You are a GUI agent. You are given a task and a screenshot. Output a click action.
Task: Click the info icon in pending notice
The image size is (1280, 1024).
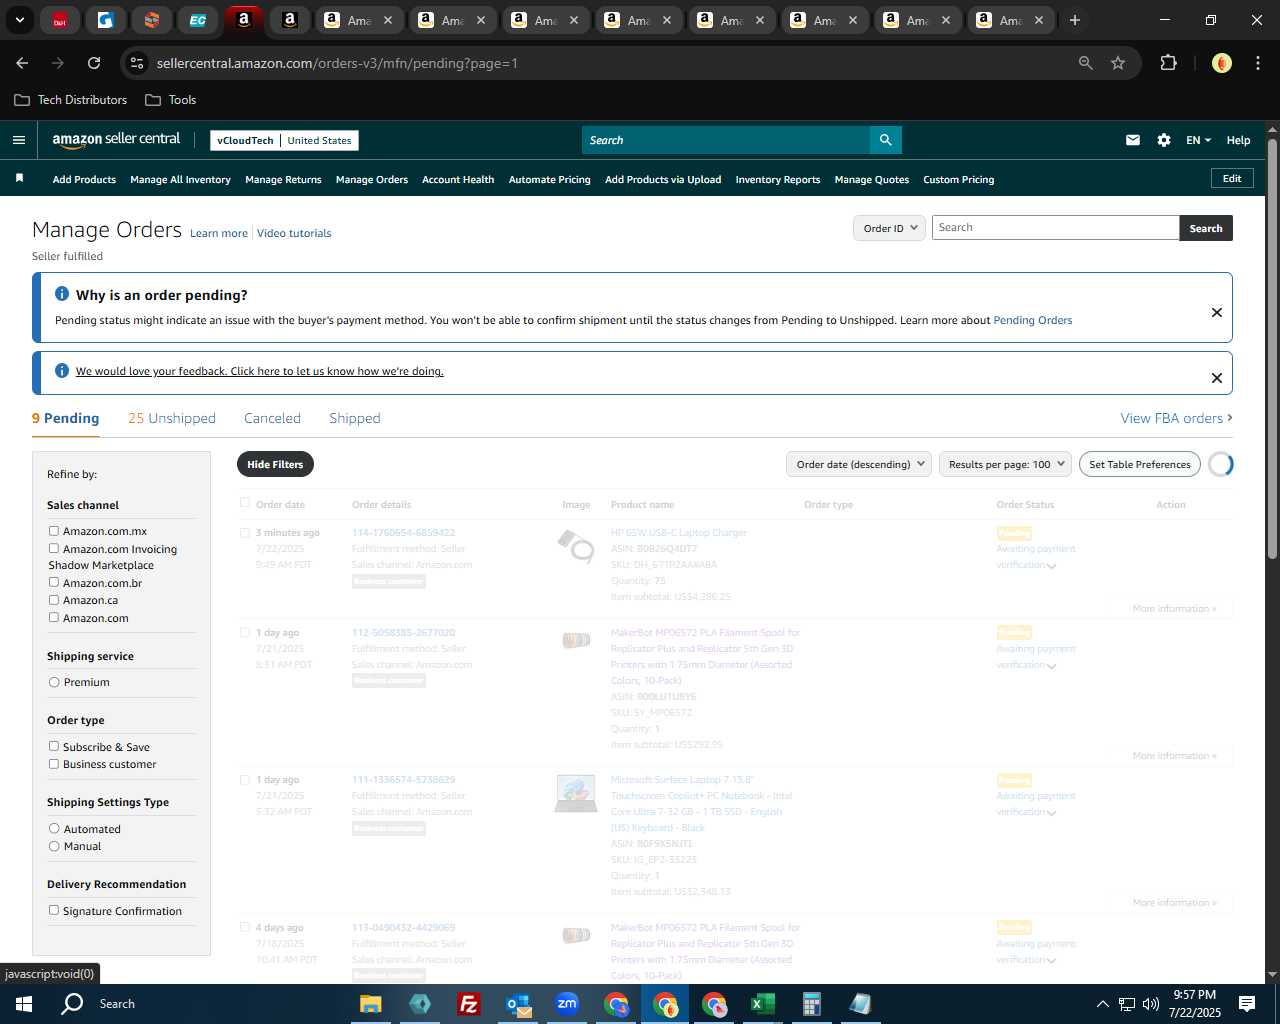point(62,294)
